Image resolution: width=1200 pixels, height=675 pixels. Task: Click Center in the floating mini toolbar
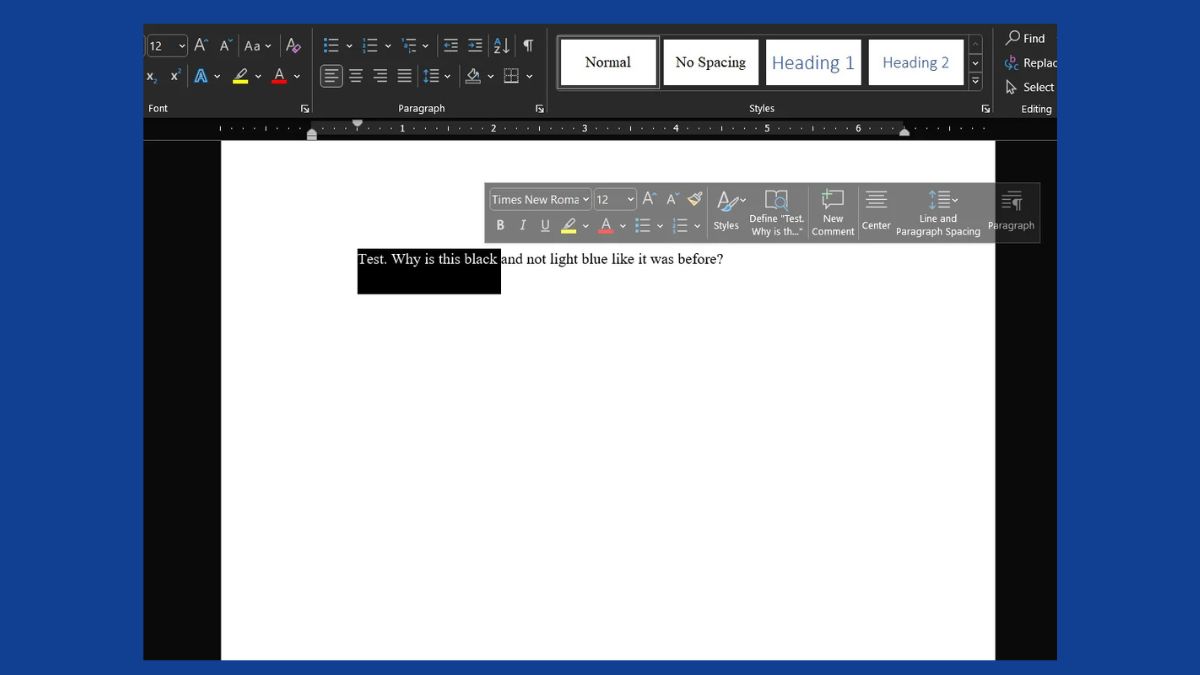coord(876,212)
